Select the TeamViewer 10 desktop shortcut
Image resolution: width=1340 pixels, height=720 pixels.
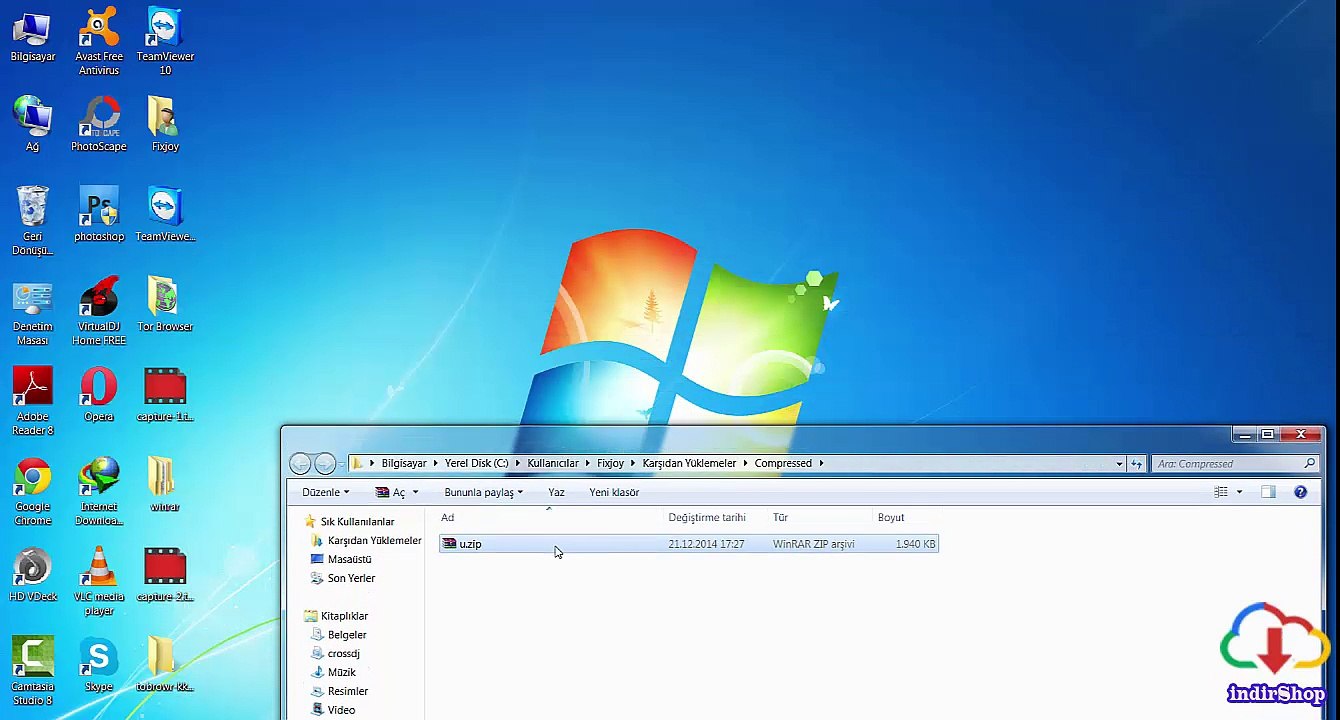tap(165, 42)
